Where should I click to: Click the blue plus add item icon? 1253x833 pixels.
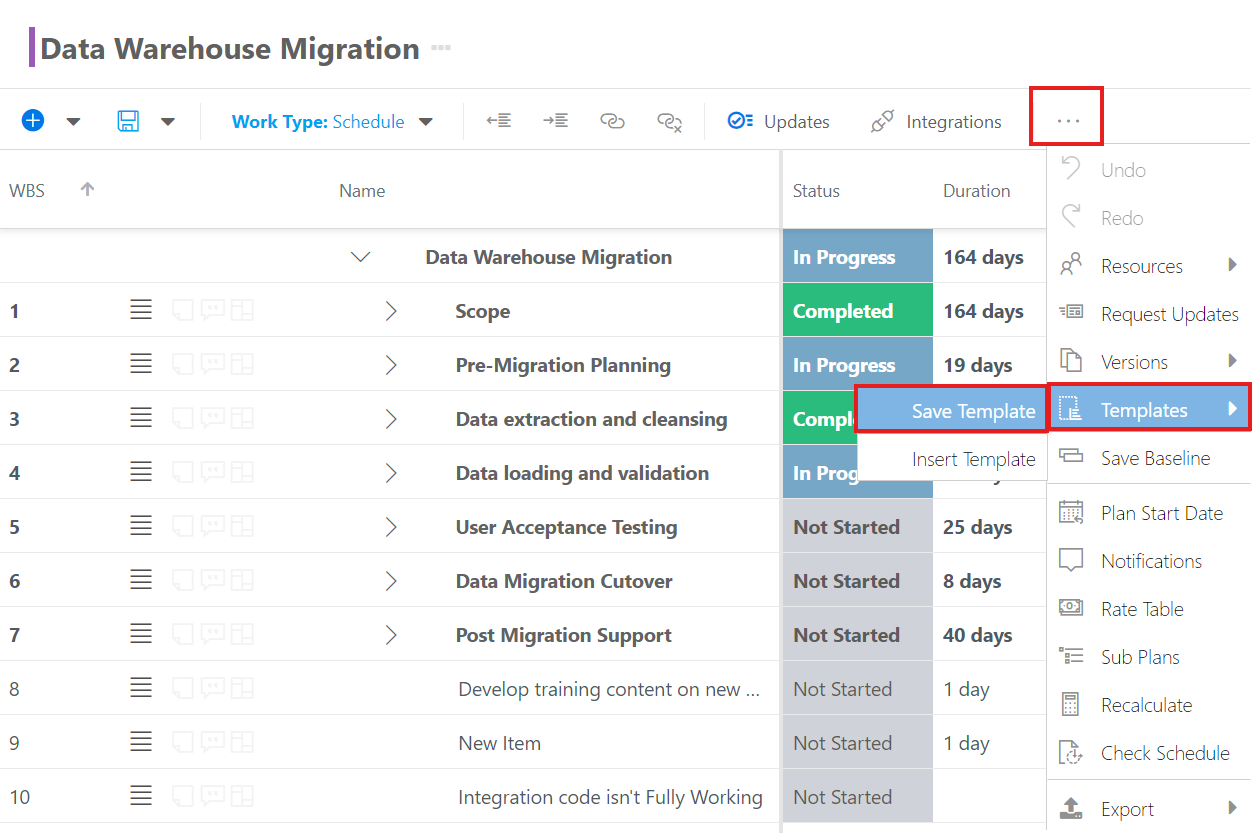pyautogui.click(x=33, y=121)
